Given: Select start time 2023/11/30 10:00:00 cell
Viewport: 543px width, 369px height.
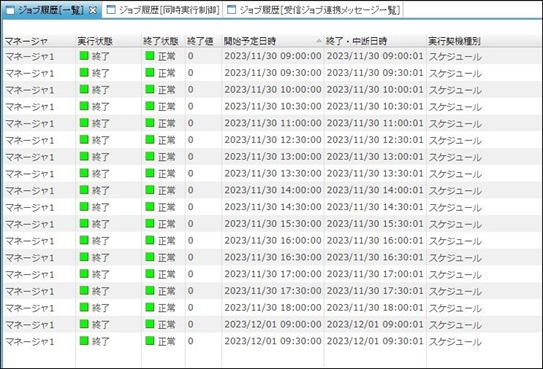Looking at the screenshot, I should pyautogui.click(x=273, y=90).
